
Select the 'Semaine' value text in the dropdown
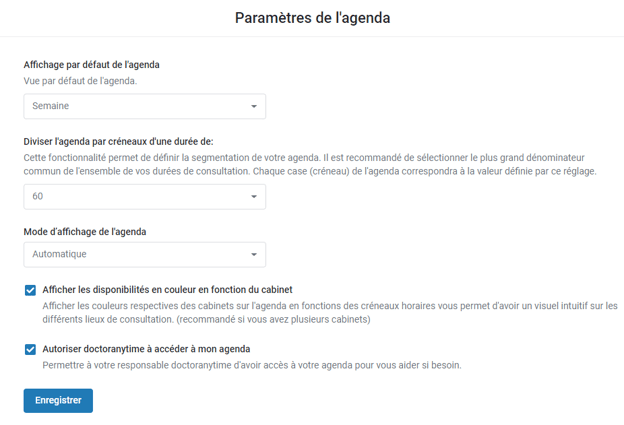click(x=51, y=106)
